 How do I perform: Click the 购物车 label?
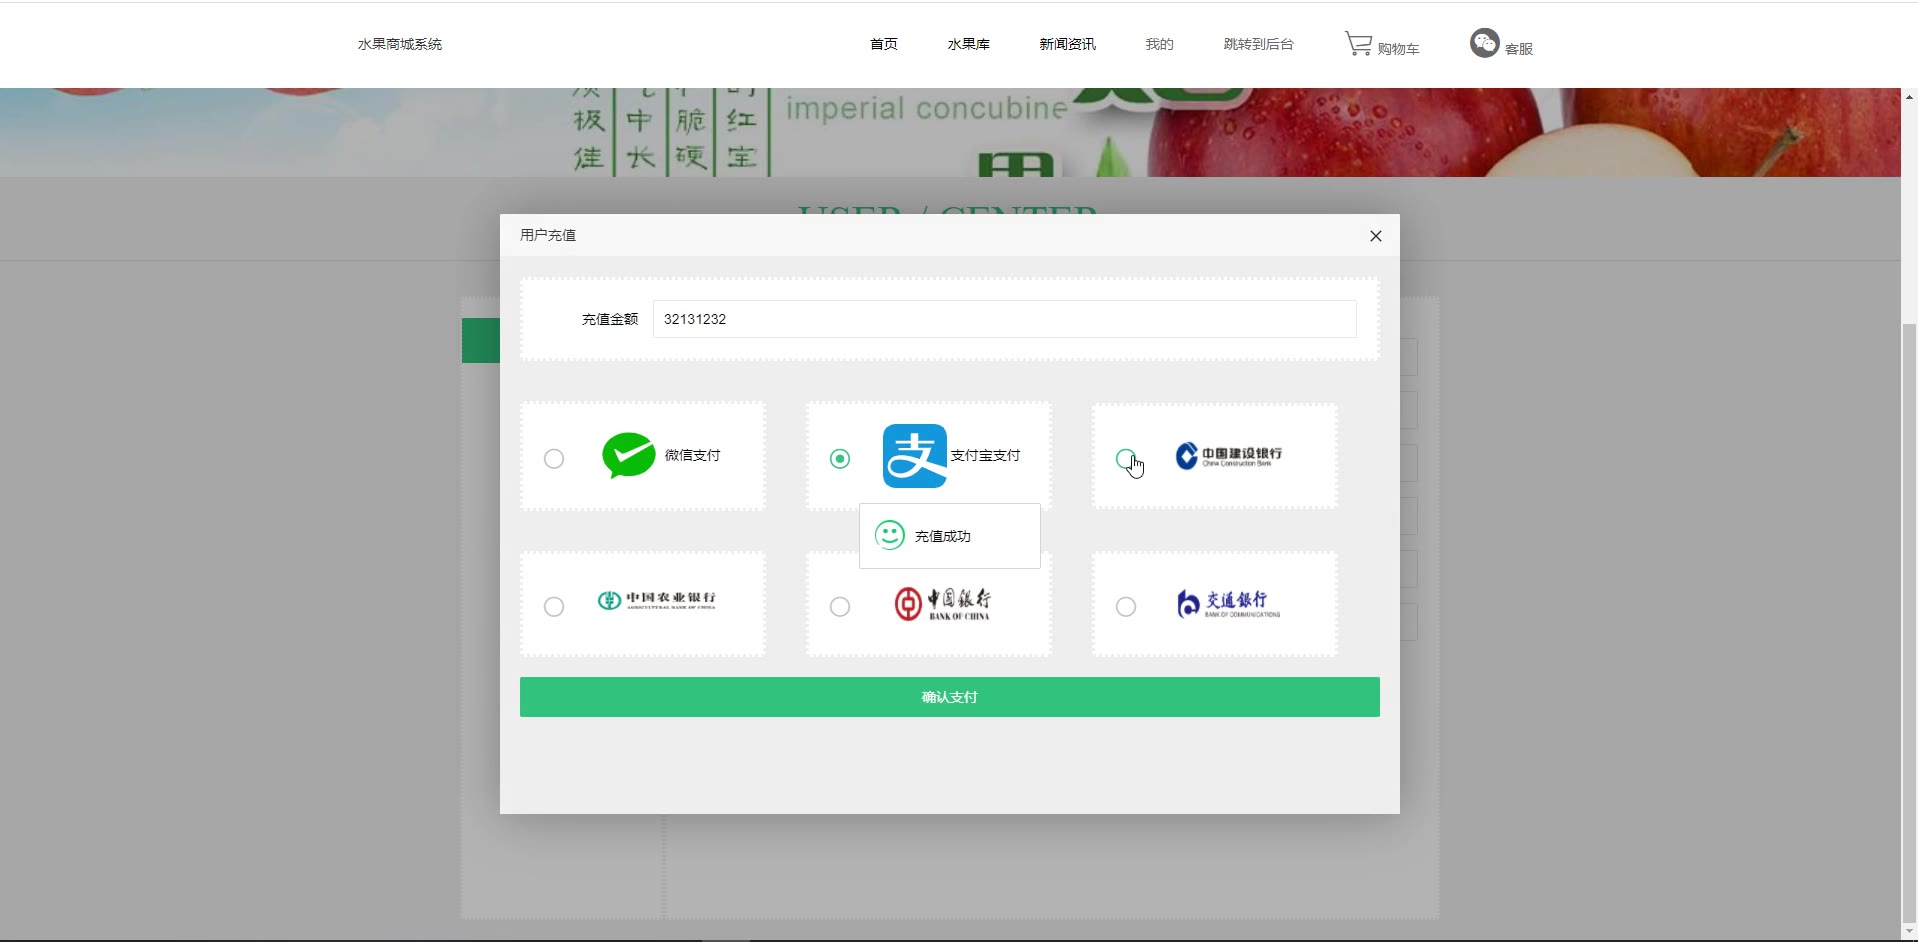pyautogui.click(x=1398, y=48)
